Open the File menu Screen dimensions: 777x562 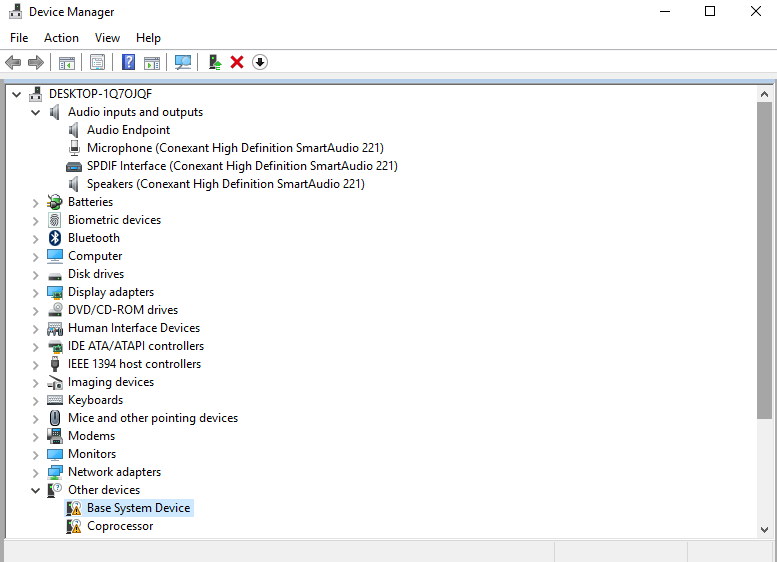[x=19, y=38]
